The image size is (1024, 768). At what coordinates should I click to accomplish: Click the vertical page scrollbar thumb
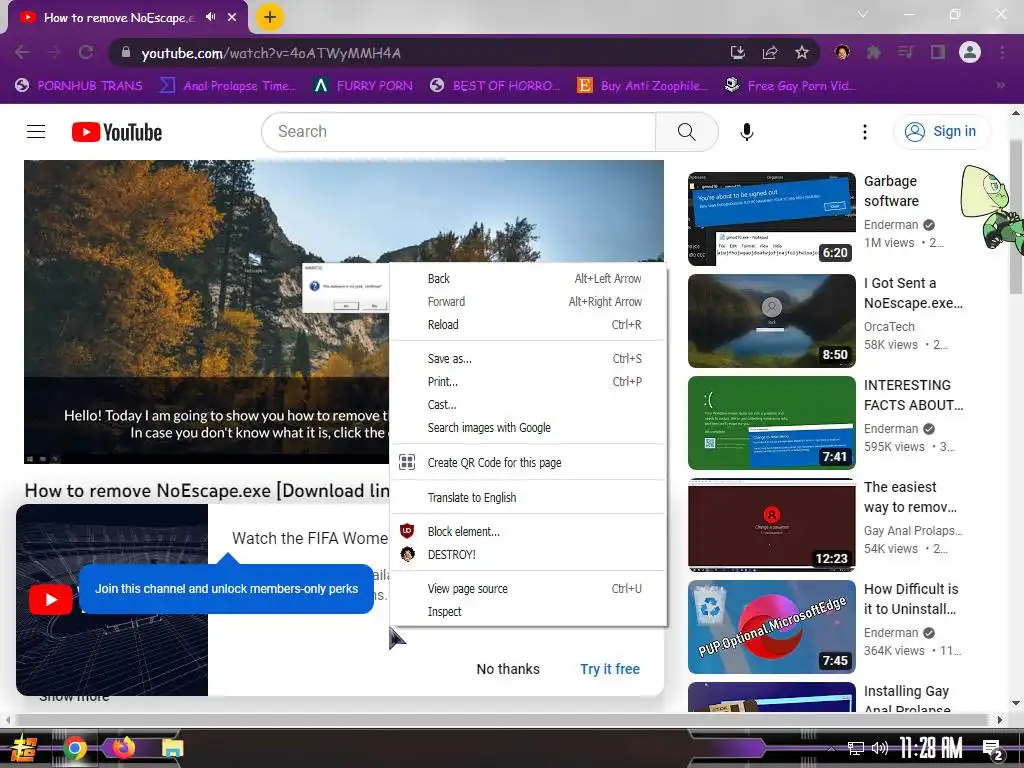tap(1016, 216)
